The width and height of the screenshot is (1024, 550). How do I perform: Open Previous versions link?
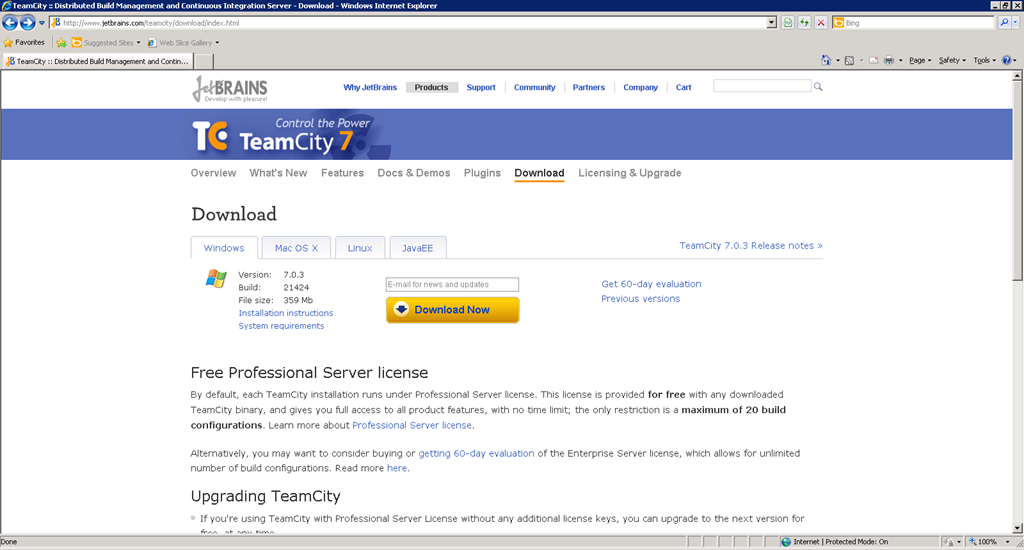coord(640,299)
